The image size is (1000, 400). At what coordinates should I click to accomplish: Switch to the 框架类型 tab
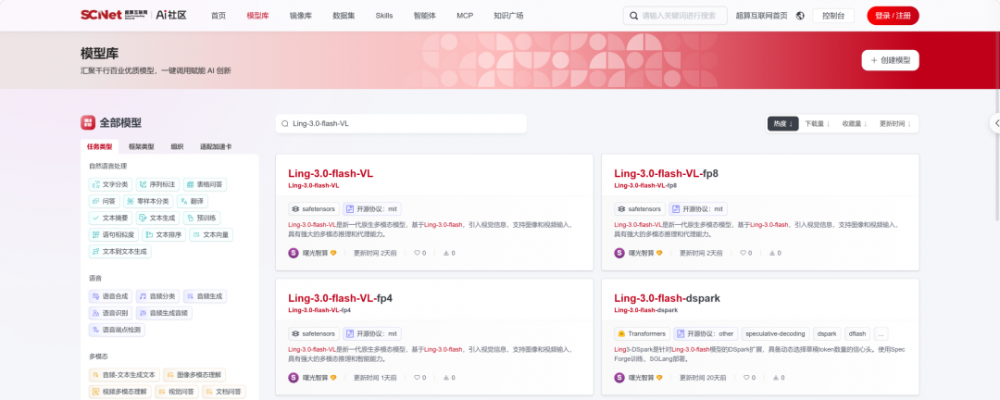click(141, 147)
